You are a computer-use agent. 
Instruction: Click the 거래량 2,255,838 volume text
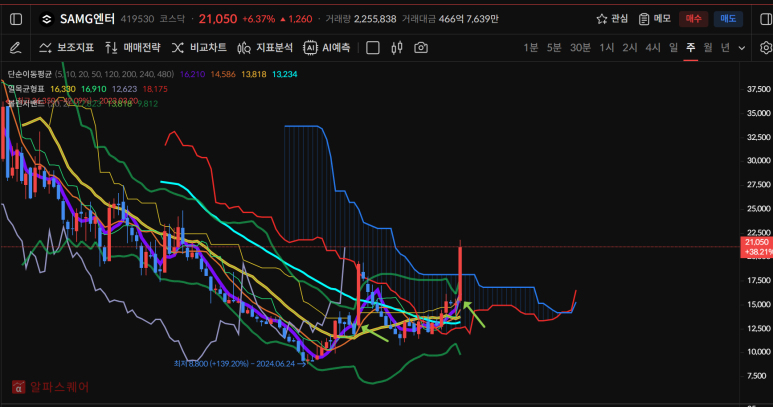pos(361,19)
